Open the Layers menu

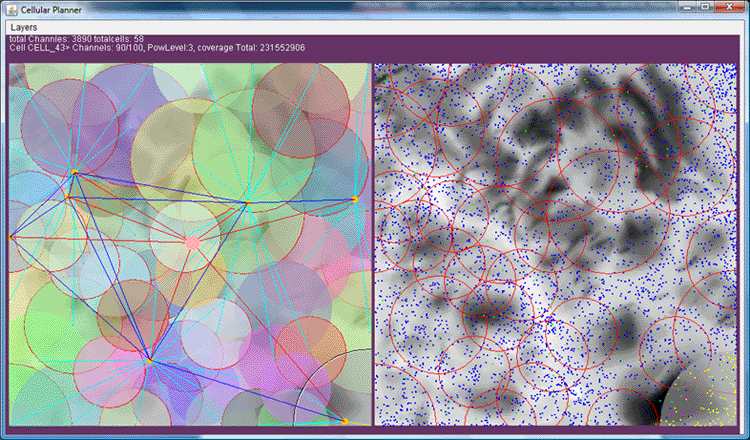click(24, 27)
